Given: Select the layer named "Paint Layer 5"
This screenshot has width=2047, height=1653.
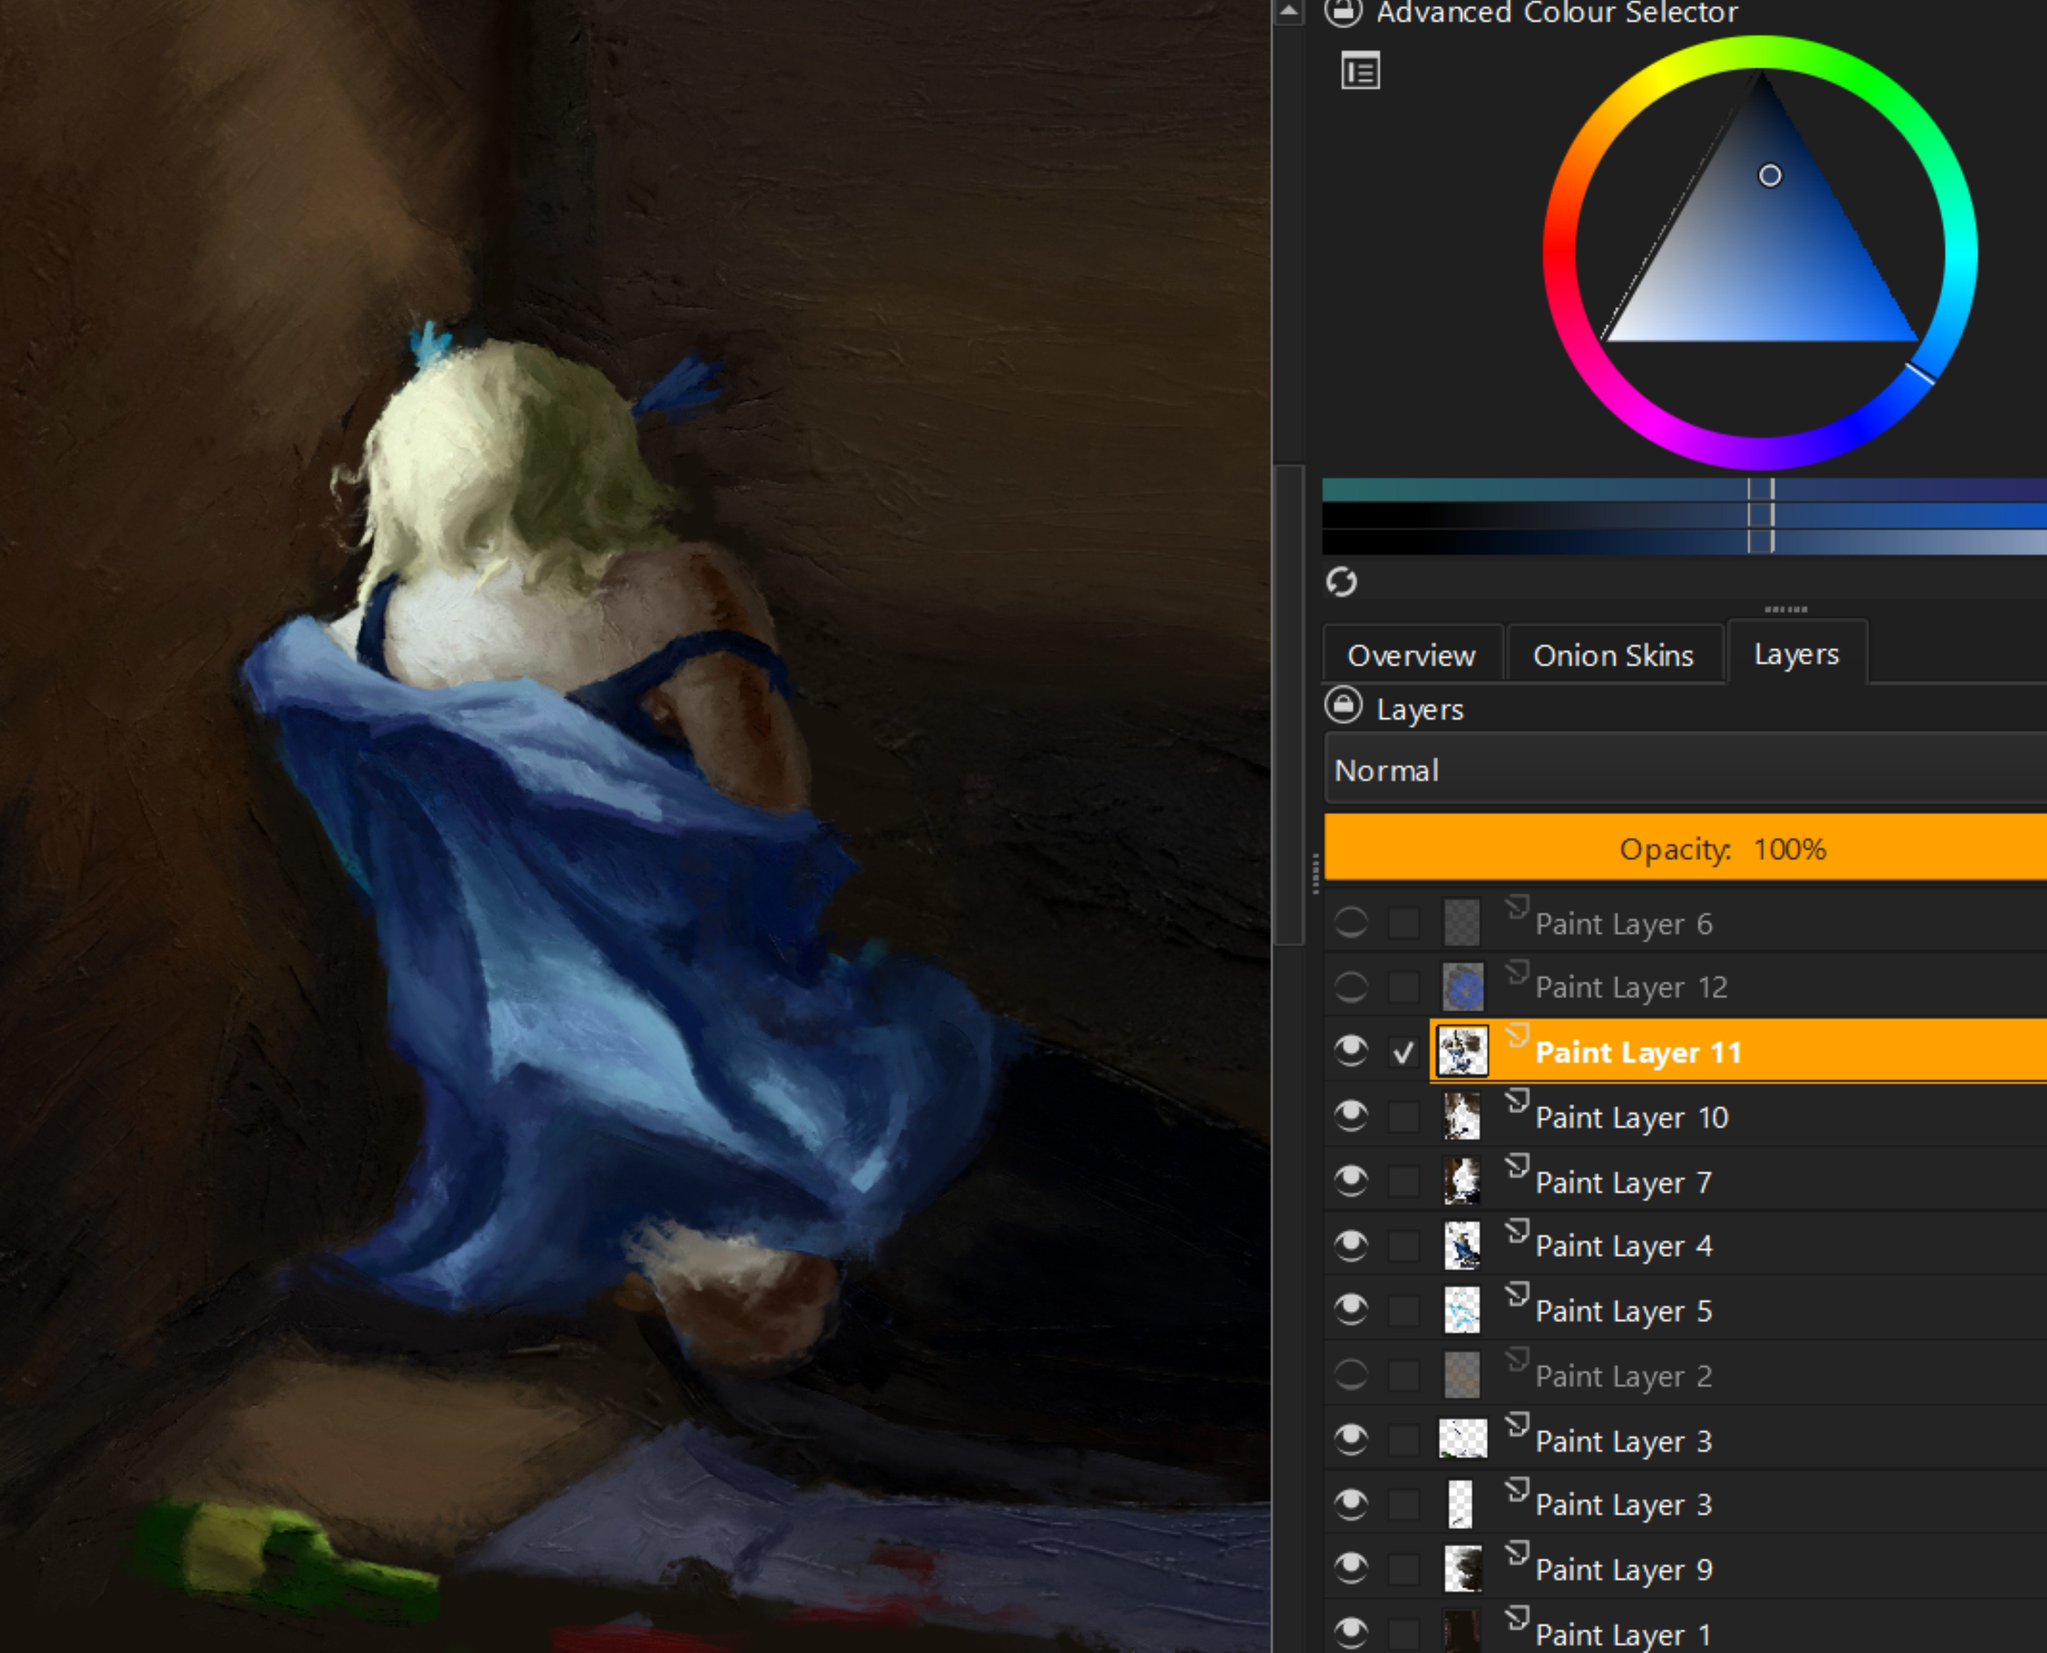Looking at the screenshot, I should pos(1623,1311).
